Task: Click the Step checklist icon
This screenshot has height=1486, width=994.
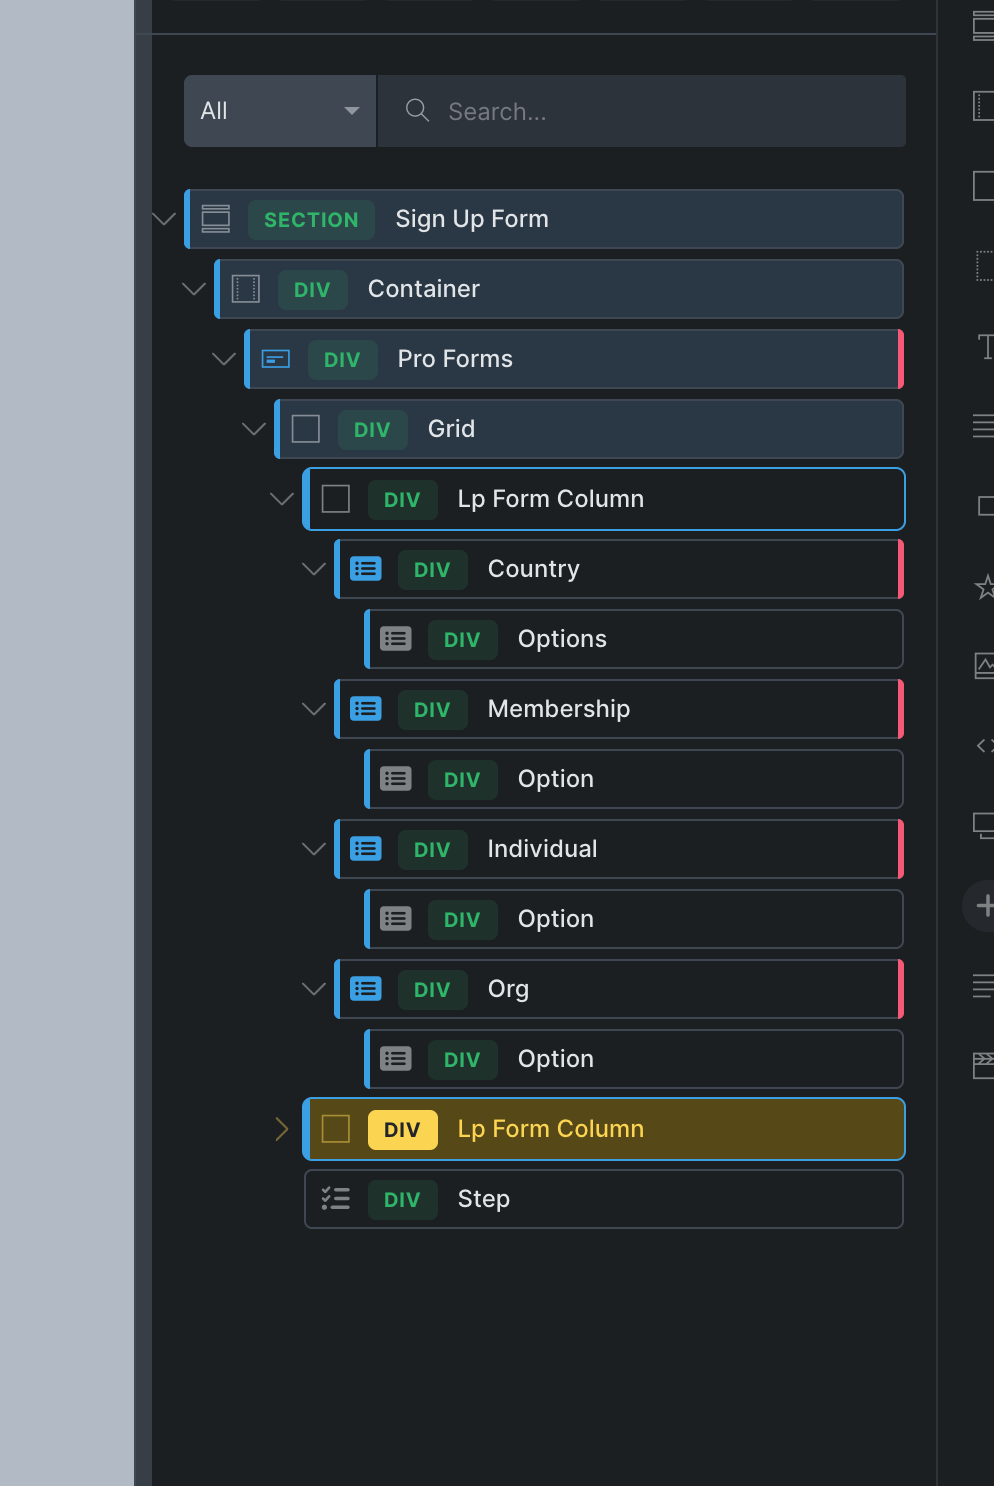Action: [336, 1199]
